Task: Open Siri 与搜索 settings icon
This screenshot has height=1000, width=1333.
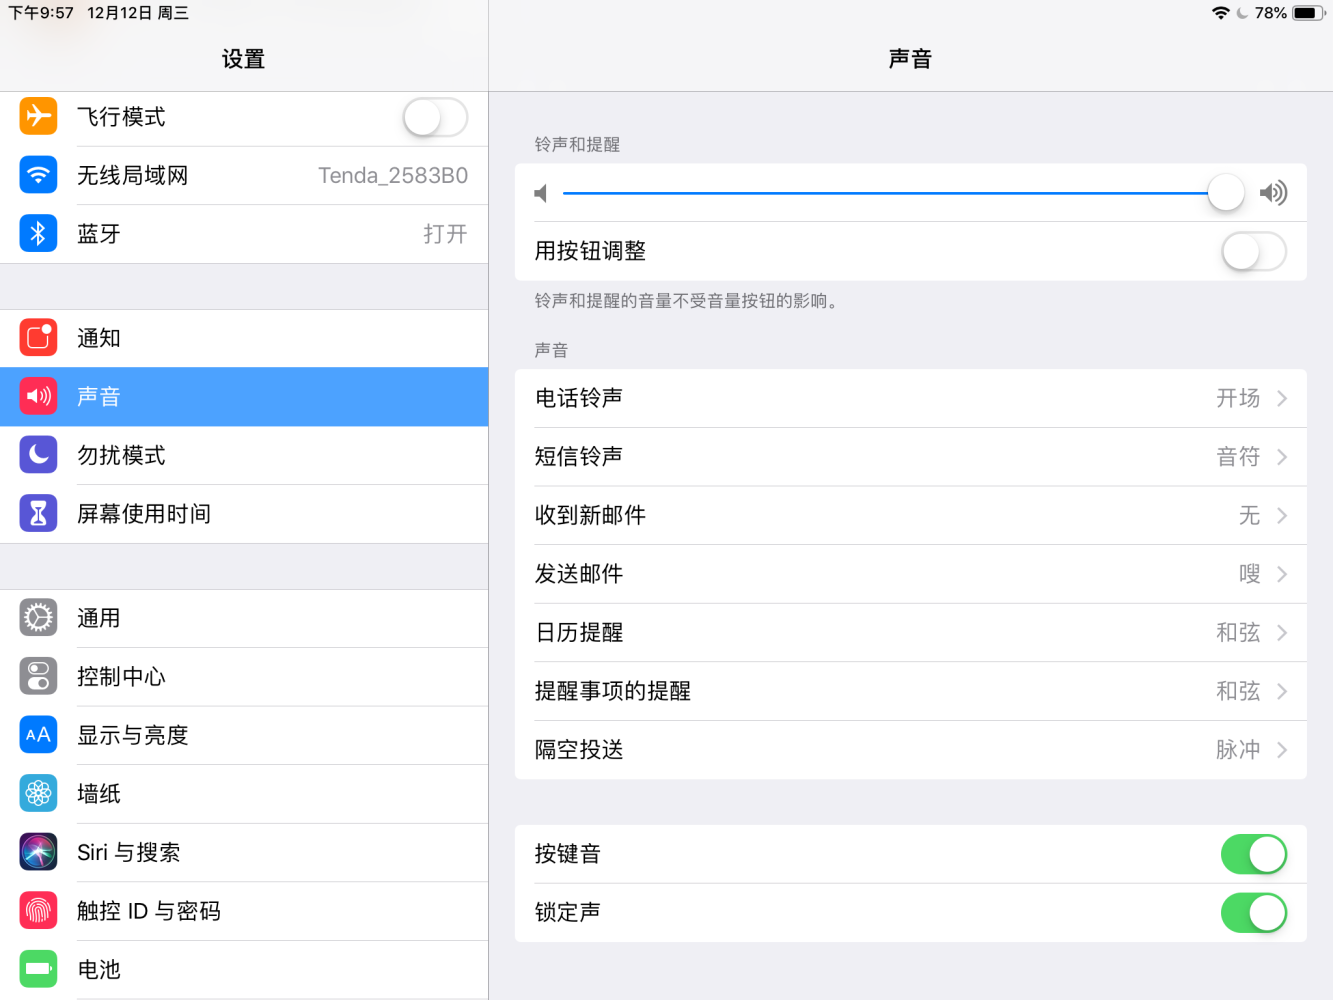Action: coord(38,852)
